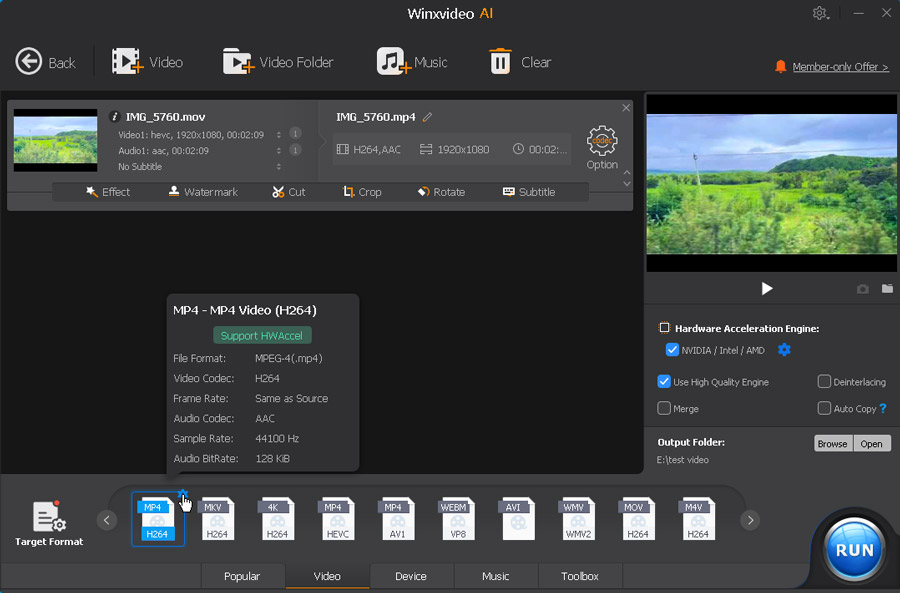Open the Rotate tool
Screen dimensions: 900x593
[x=441, y=192]
